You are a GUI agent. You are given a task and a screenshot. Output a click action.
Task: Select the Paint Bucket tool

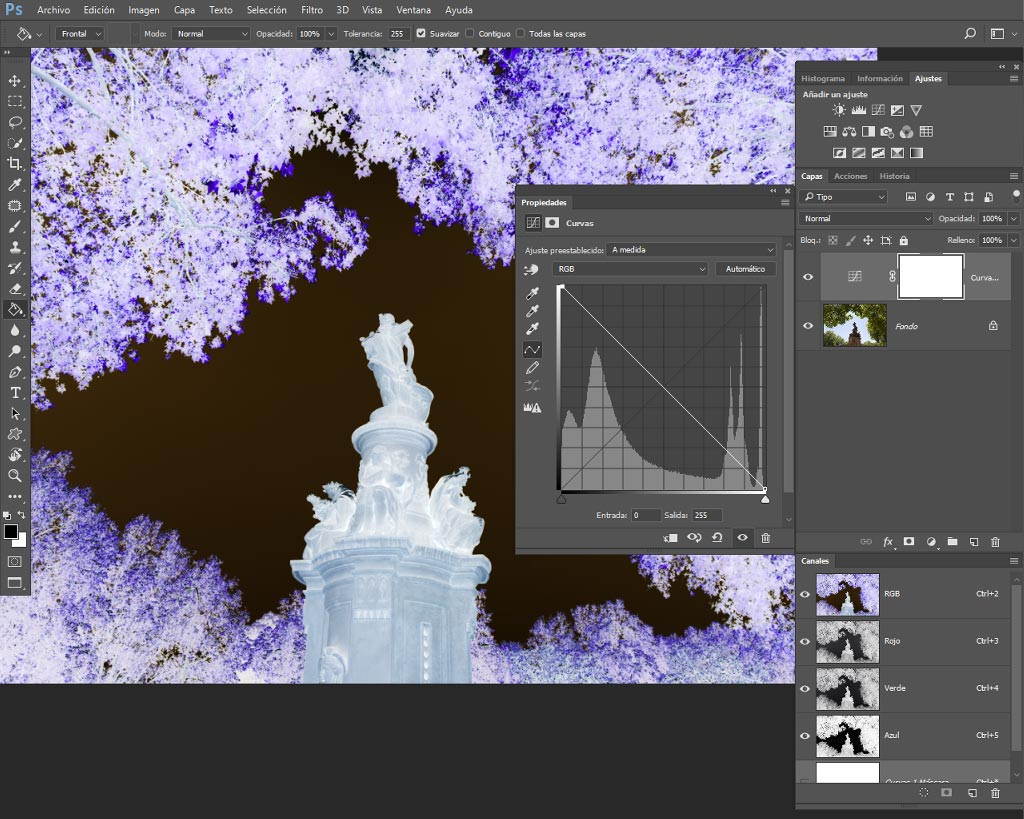point(14,310)
